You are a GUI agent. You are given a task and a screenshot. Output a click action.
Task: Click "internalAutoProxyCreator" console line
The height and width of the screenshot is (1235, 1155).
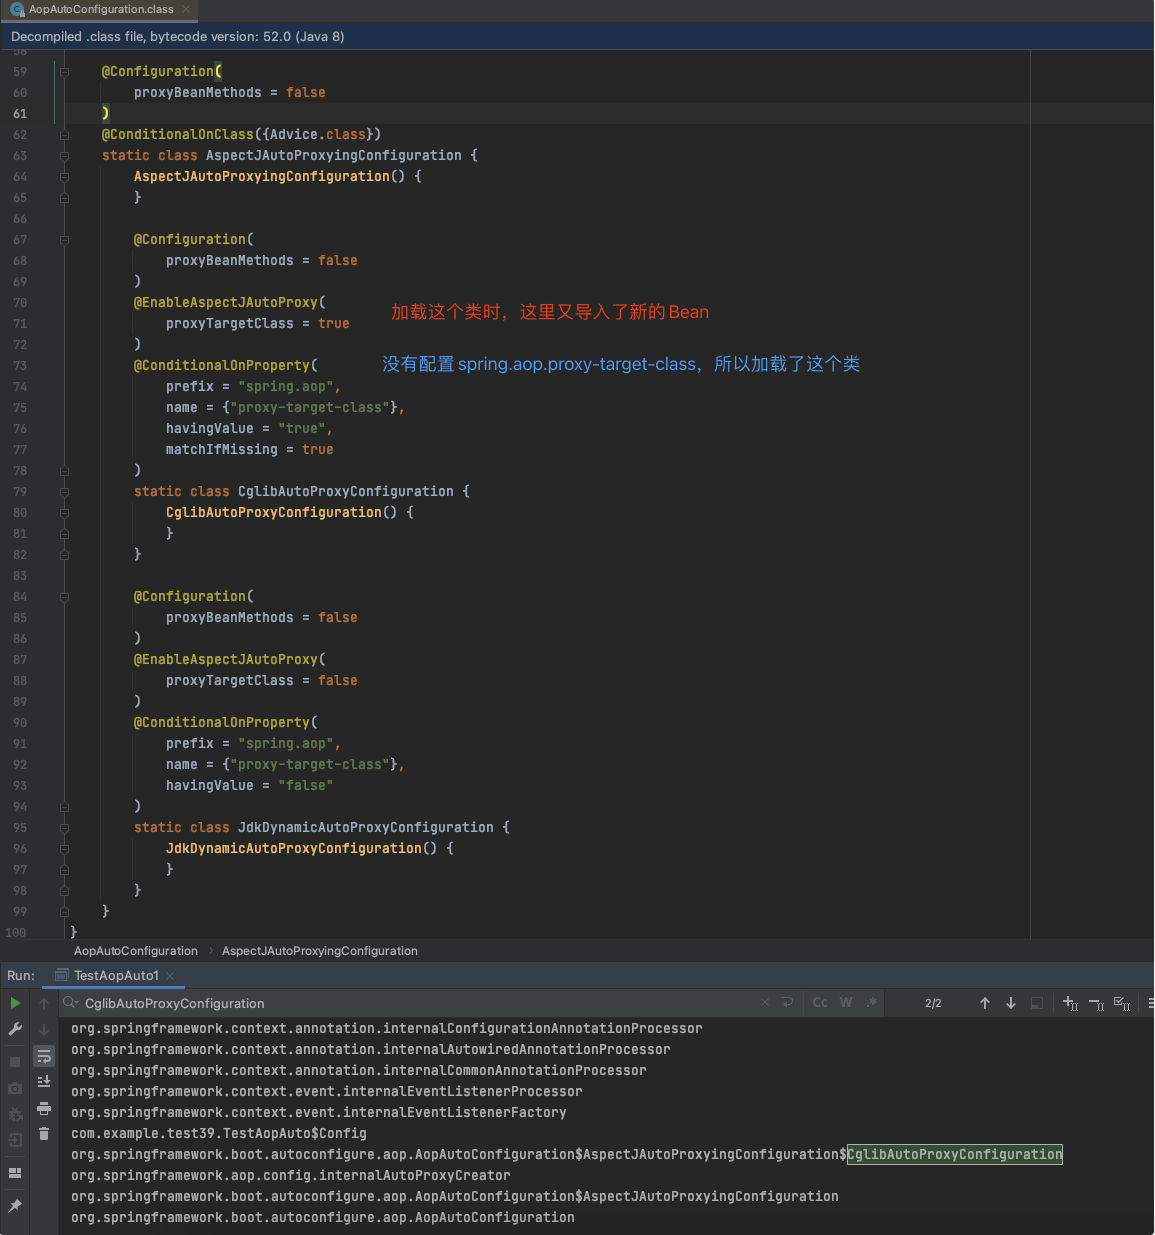click(291, 1175)
